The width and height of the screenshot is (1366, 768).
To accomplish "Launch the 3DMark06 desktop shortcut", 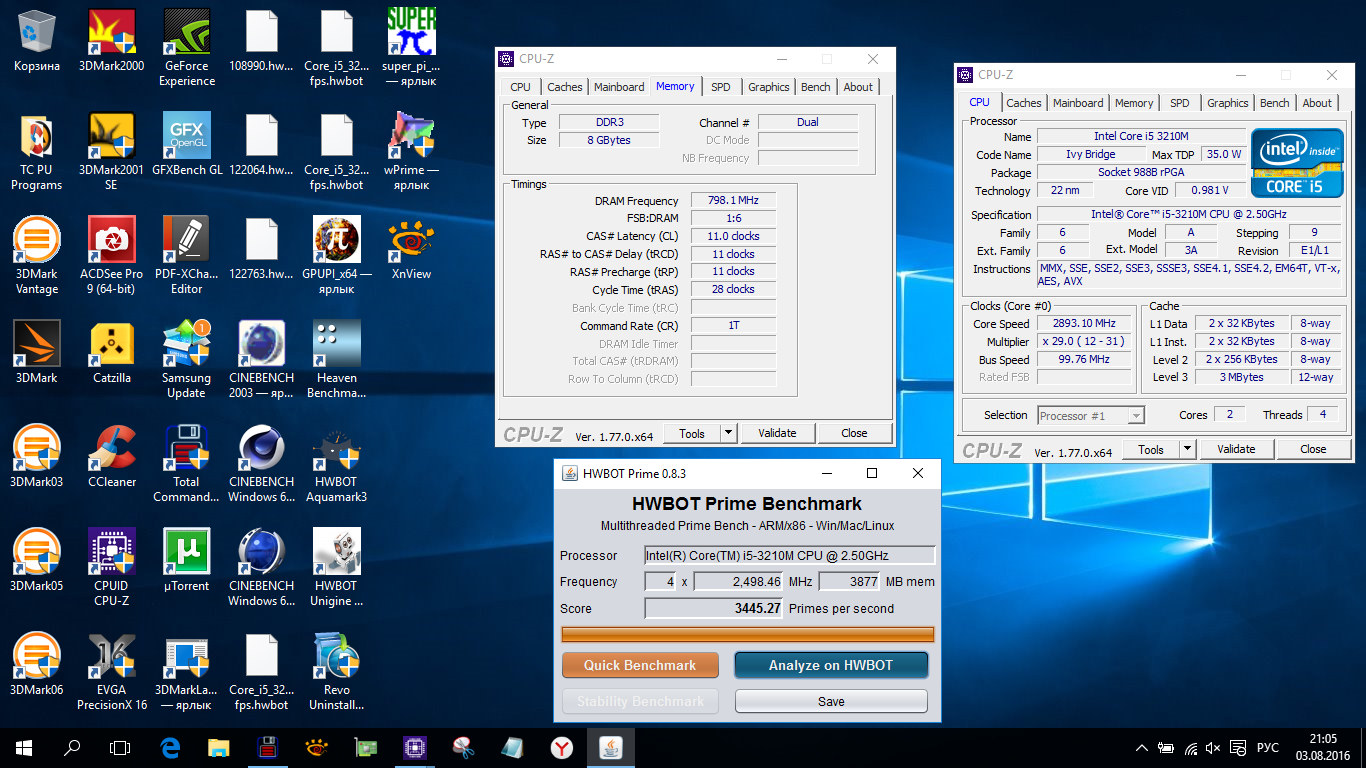I will click(37, 664).
